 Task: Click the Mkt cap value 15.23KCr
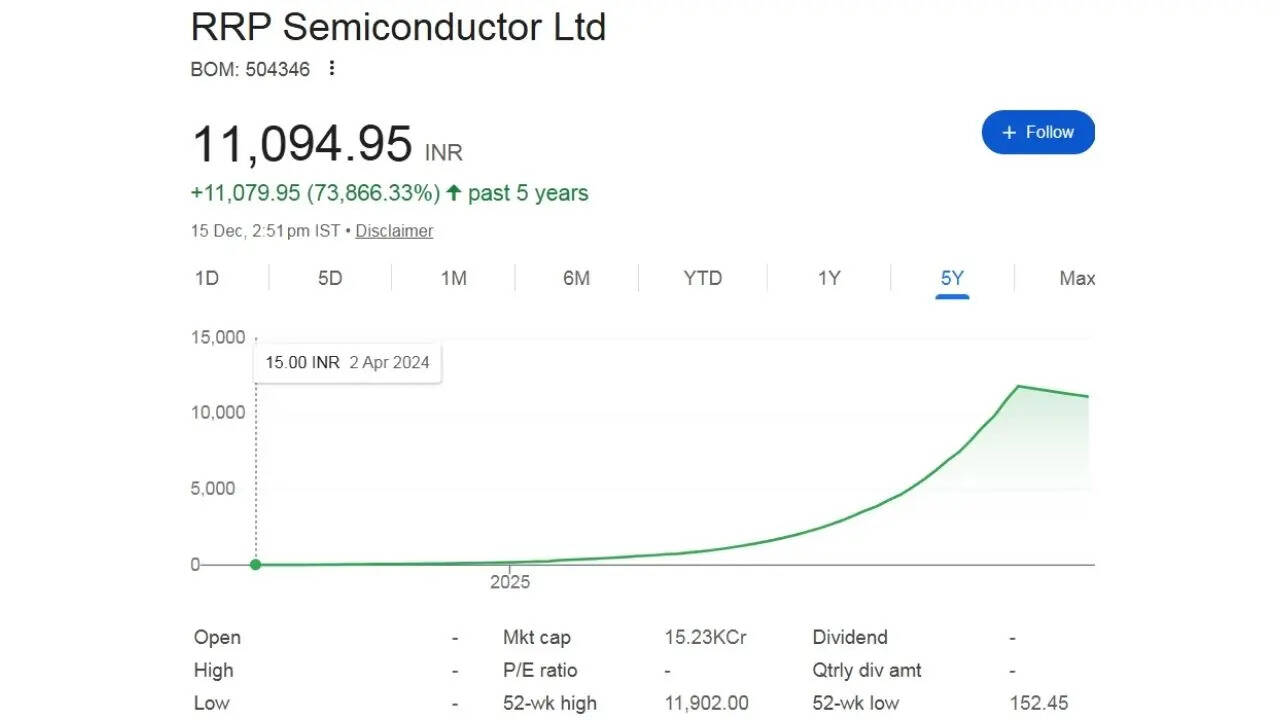point(705,637)
